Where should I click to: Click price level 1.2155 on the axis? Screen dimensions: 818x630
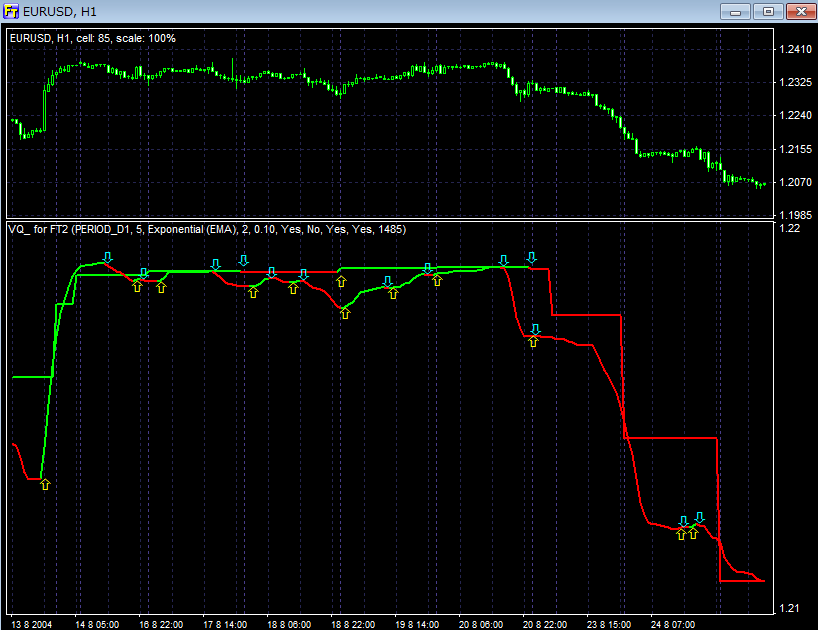click(796, 149)
